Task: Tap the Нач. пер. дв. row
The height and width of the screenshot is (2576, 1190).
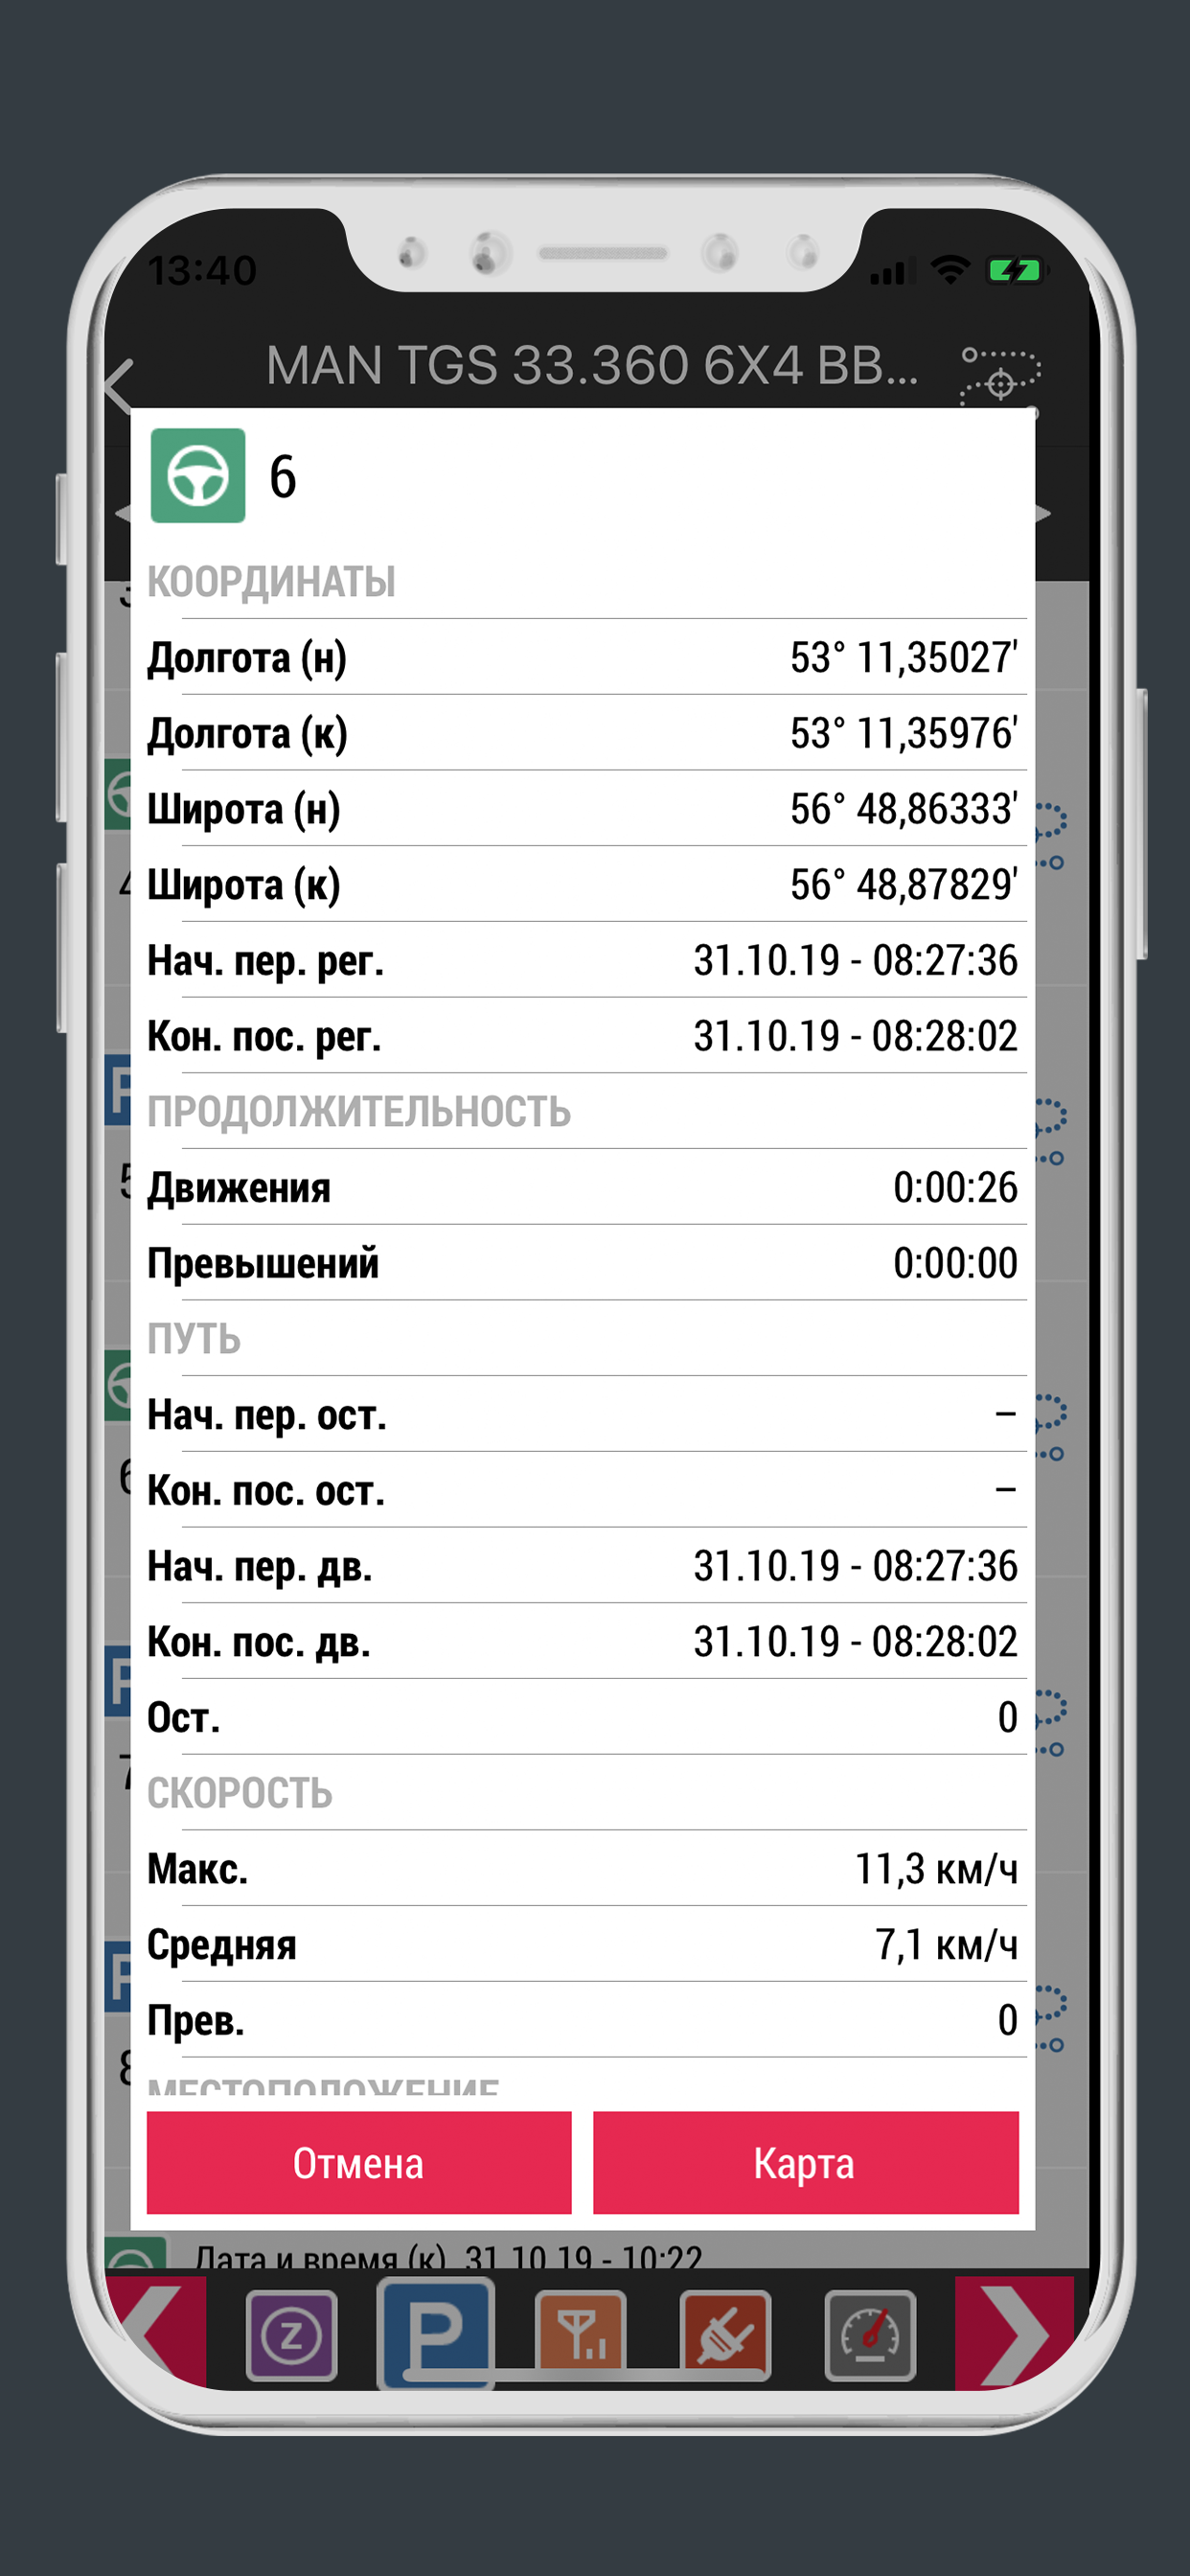Action: tap(583, 1566)
